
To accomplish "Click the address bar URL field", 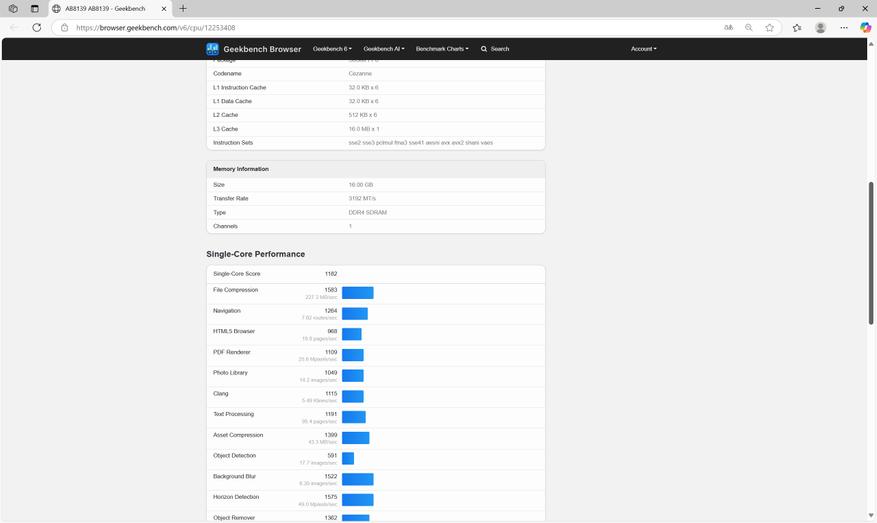I will coord(392,27).
